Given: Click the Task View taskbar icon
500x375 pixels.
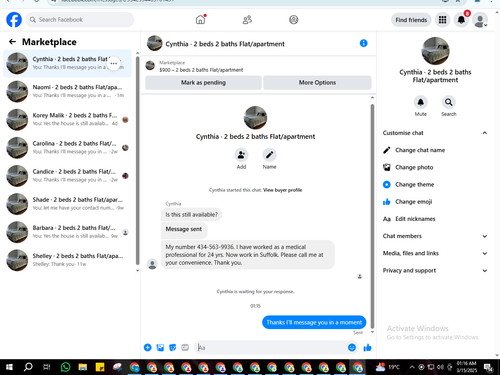Looking at the screenshot, I should [x=47, y=367].
